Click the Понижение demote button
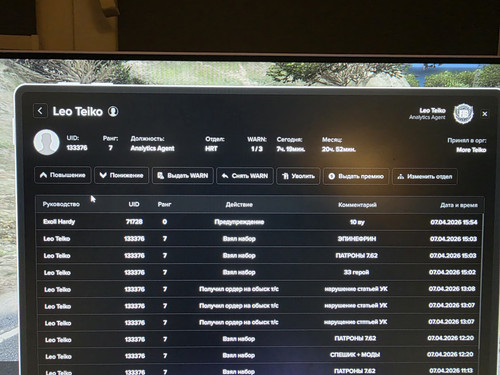 [121, 175]
